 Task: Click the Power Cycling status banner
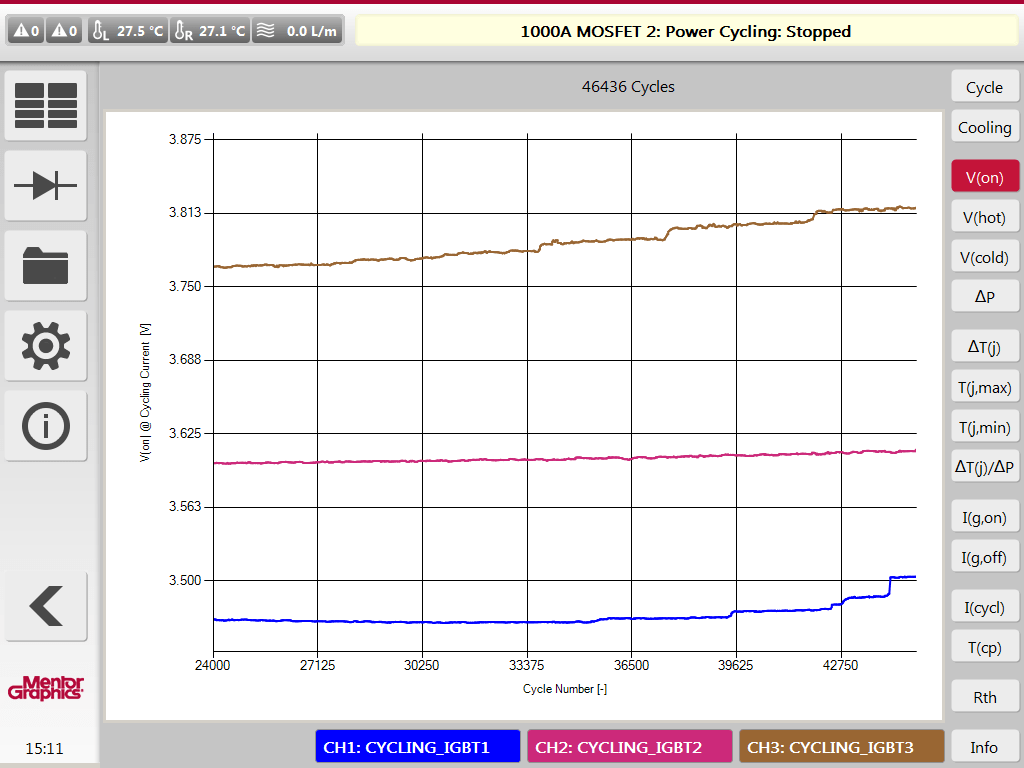point(685,31)
